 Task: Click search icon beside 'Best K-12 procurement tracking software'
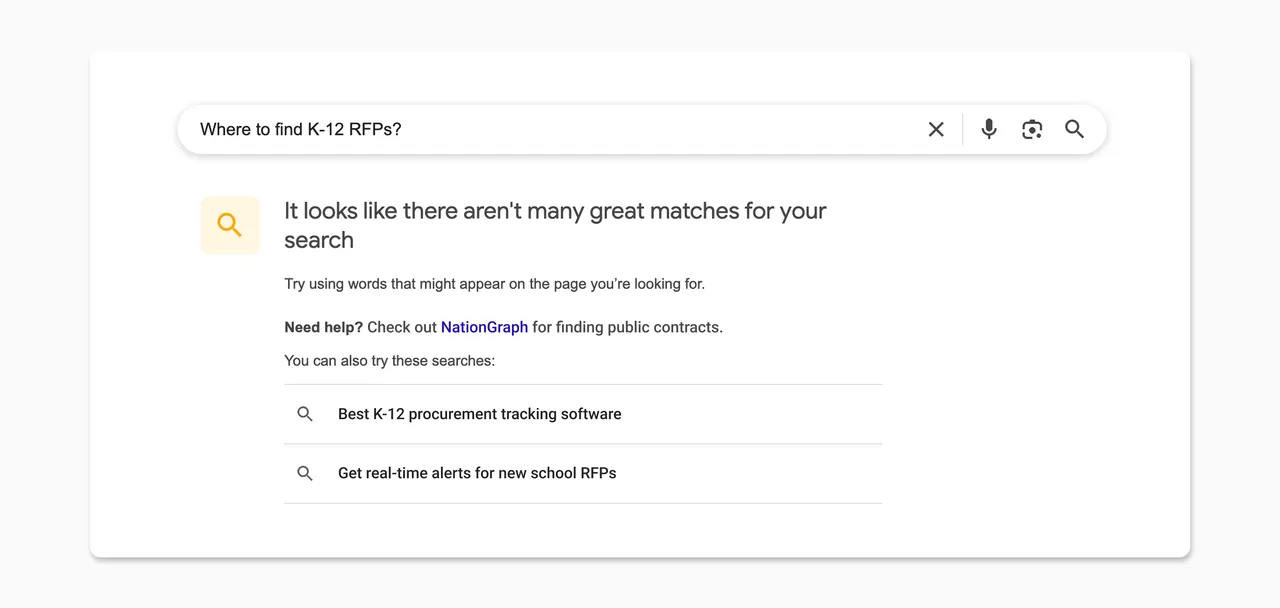[305, 414]
